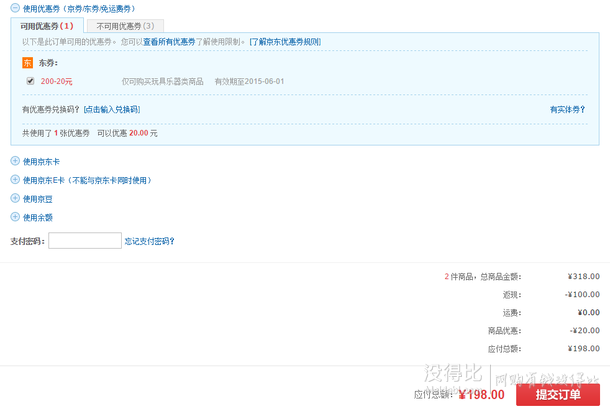Screen dimensions: 610x414
Task: Click the -¥20.00 商品优惠 value
Action: point(585,330)
